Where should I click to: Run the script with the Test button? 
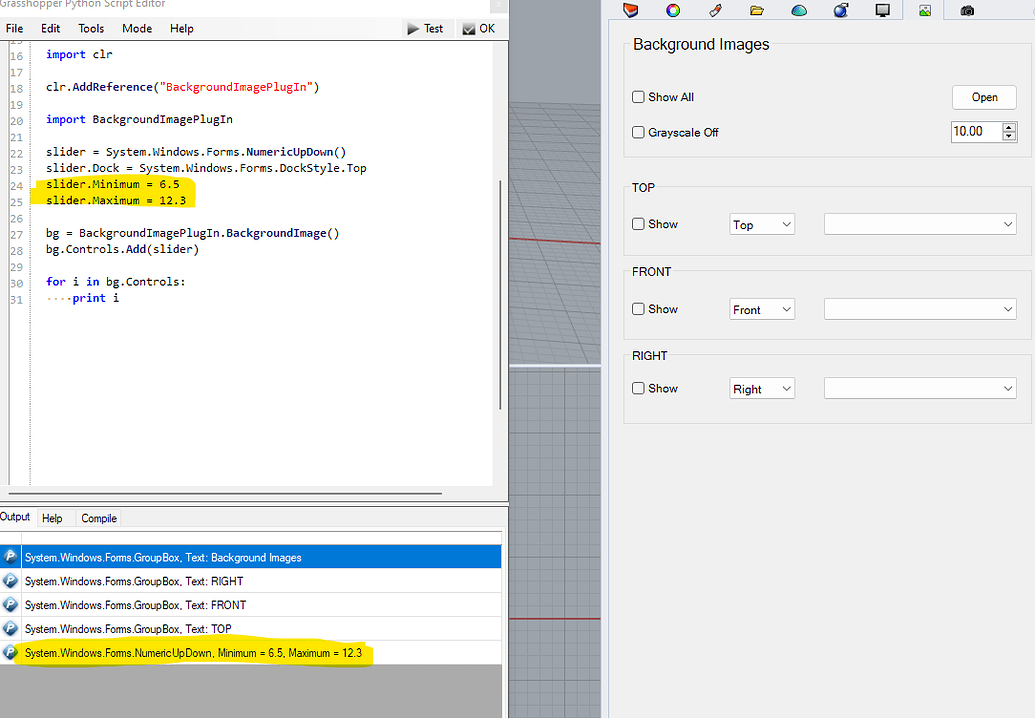pos(427,28)
